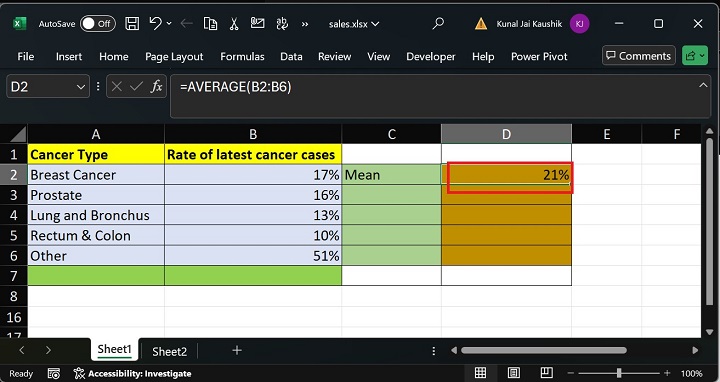Image resolution: width=720 pixels, height=382 pixels.
Task: Click the Copy icon in the toolbar
Action: click(210, 24)
